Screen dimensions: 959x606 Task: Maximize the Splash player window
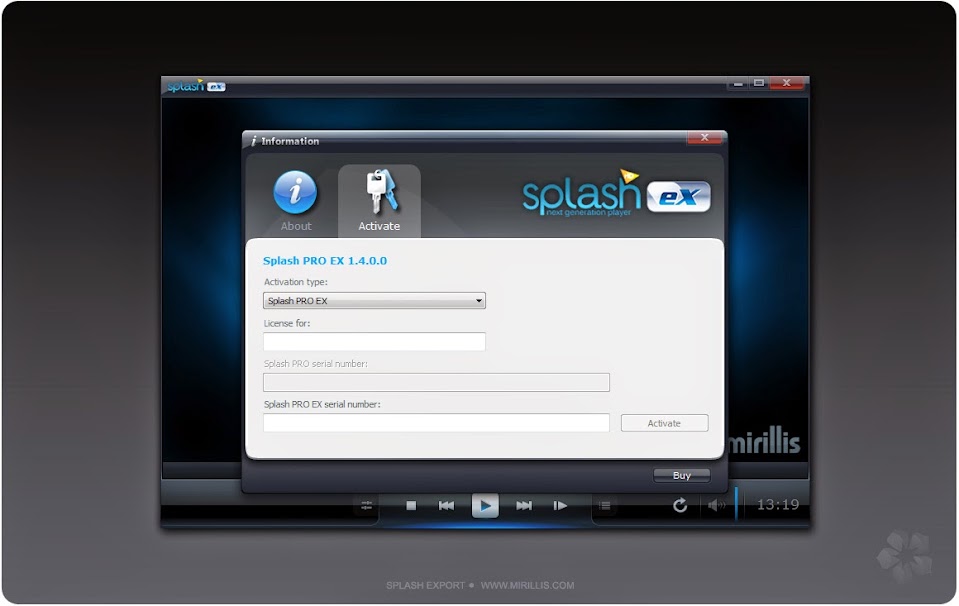click(759, 83)
